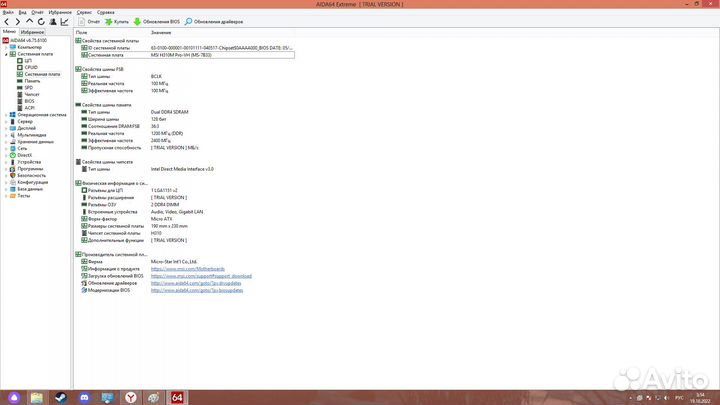
Task: Select SPD item in the tree
Action: coord(30,87)
